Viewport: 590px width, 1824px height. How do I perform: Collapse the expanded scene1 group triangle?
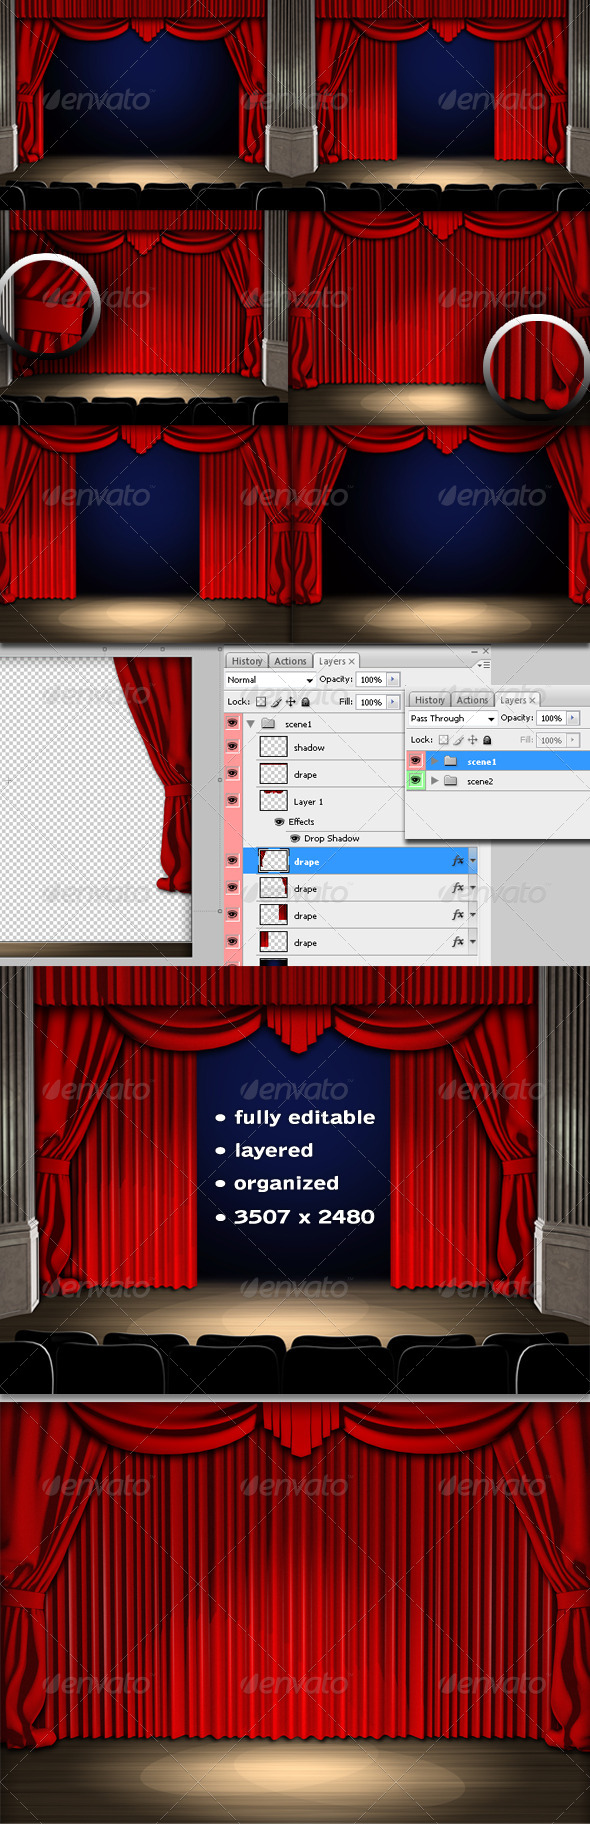point(250,724)
